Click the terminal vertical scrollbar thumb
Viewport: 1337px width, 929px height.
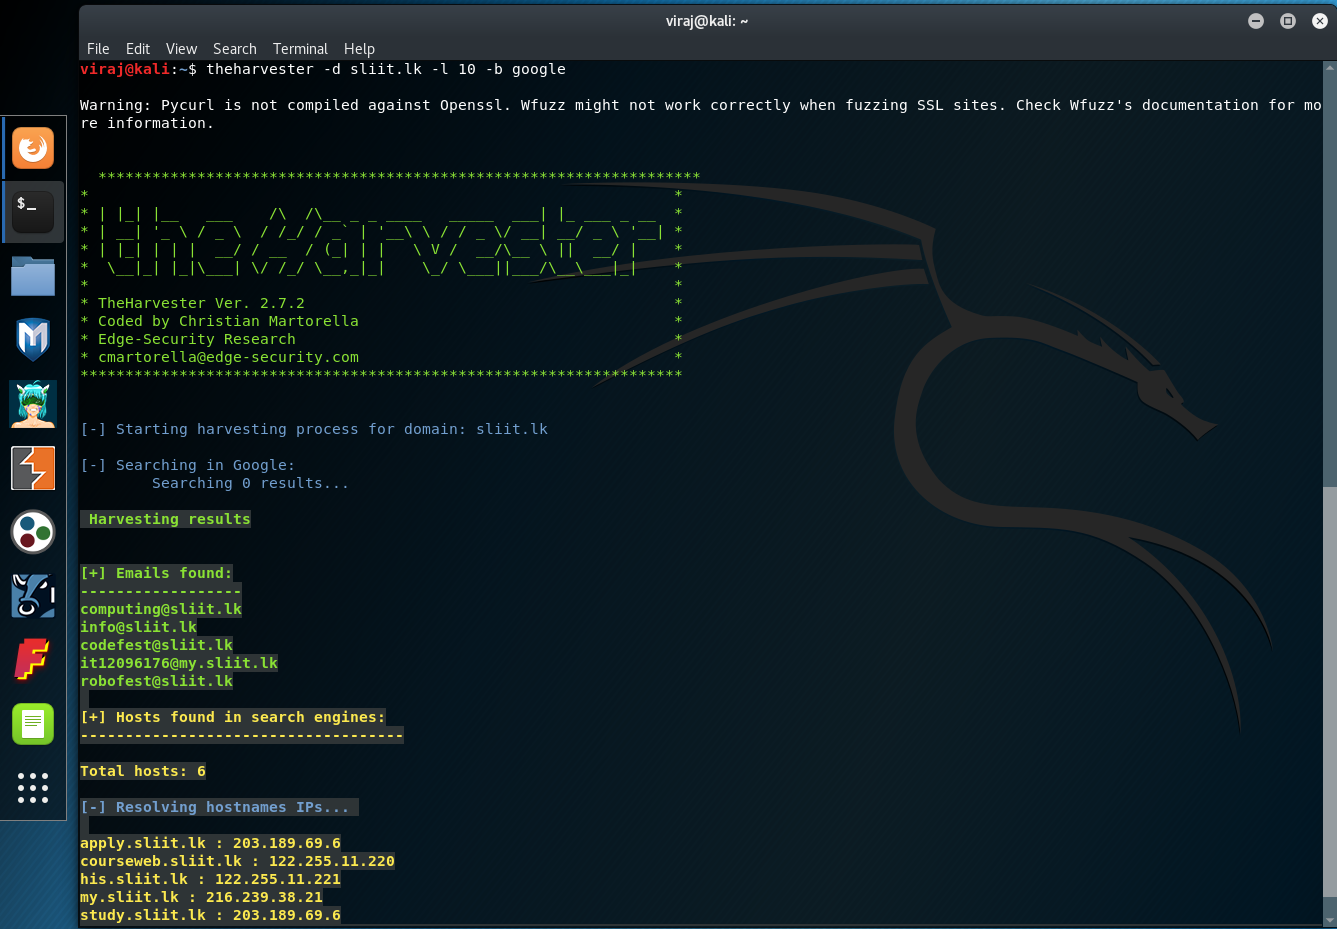tap(1330, 692)
